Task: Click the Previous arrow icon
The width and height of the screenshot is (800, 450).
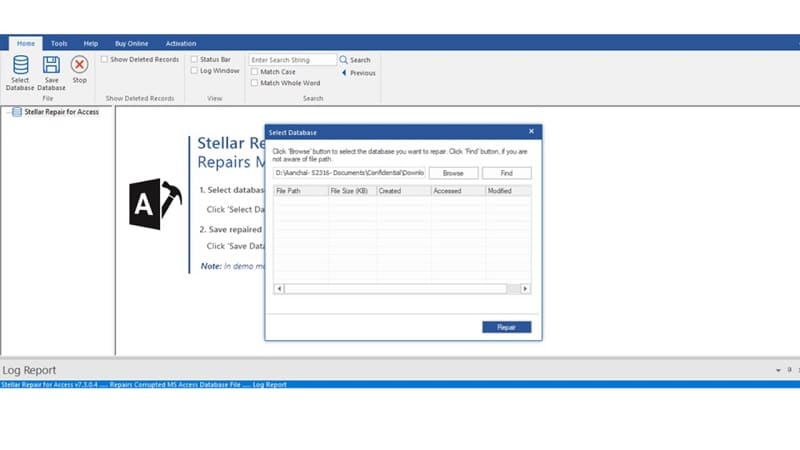Action: (344, 73)
